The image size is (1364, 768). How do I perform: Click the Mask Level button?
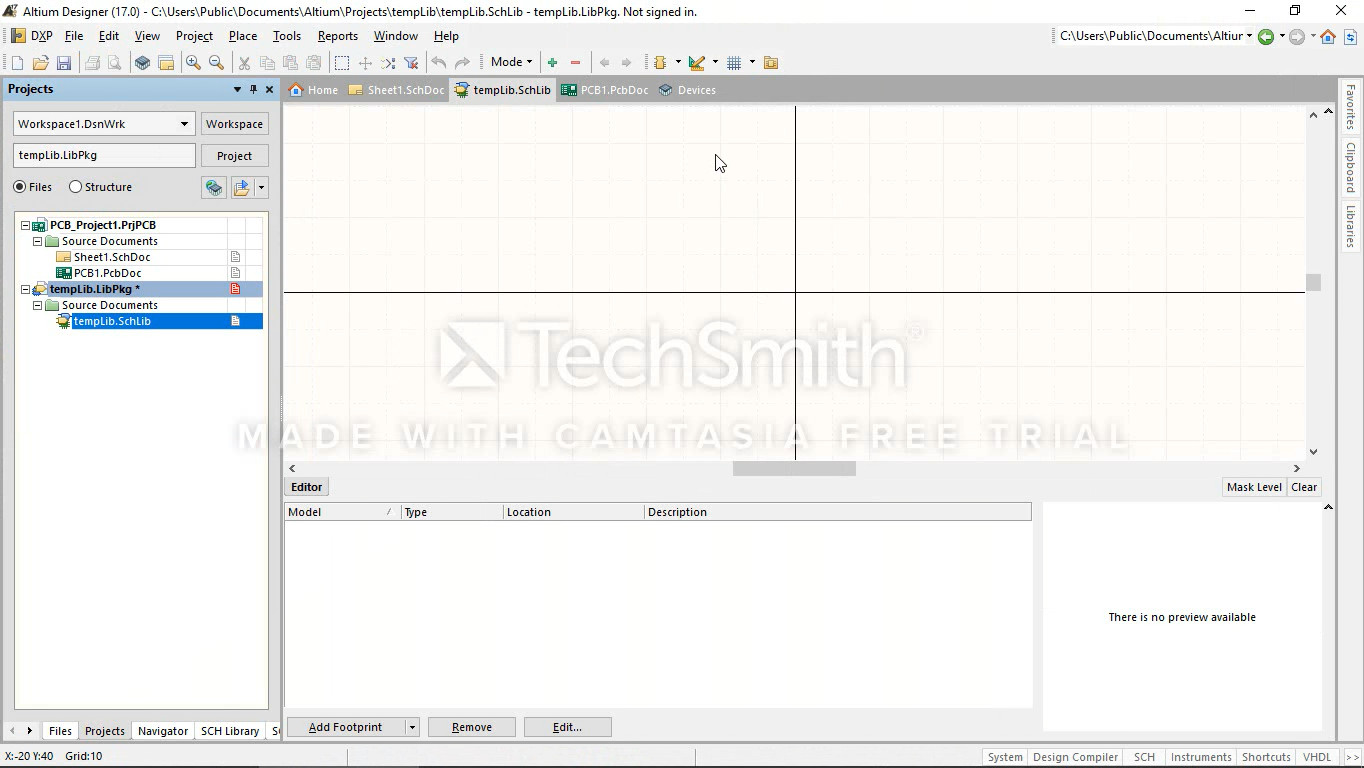click(1253, 487)
